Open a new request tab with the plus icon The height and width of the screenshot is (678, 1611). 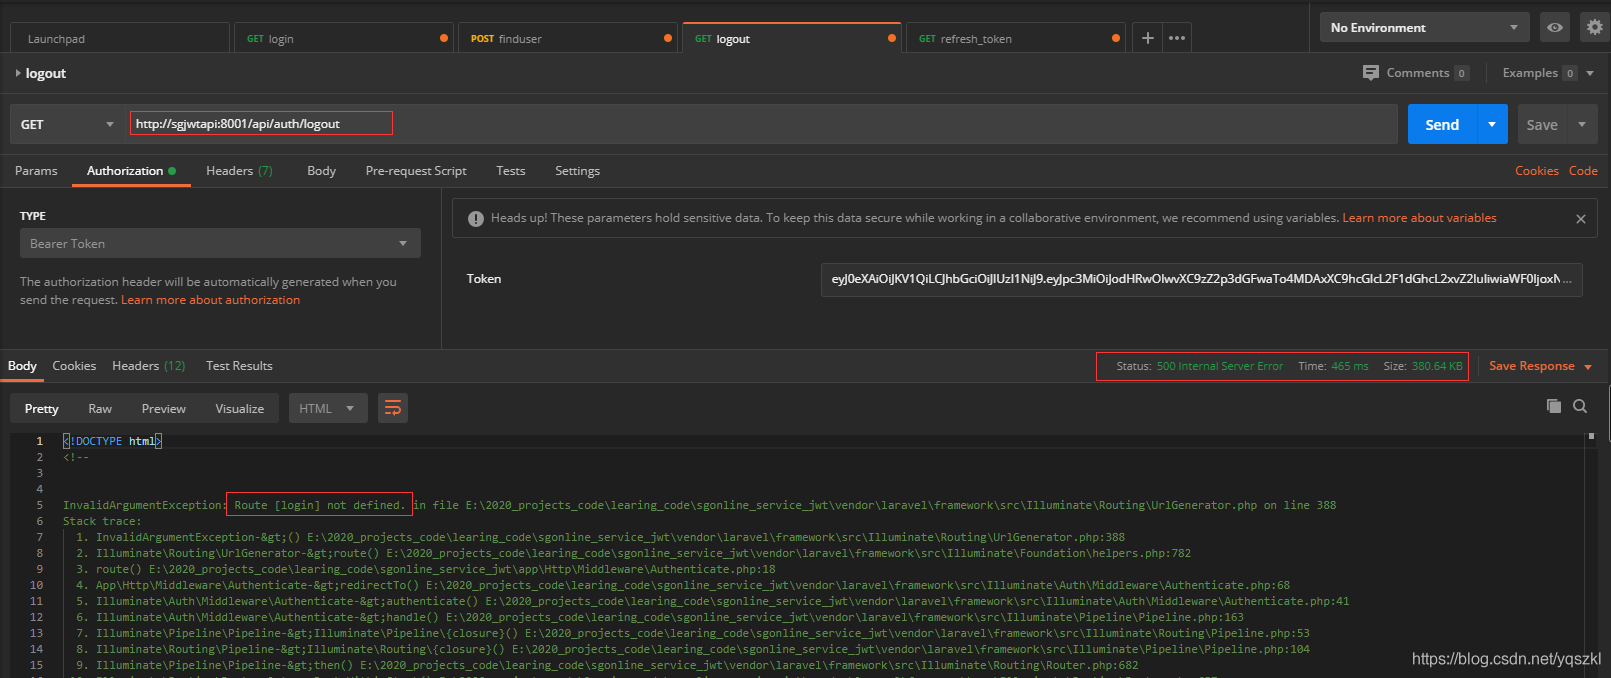coord(1148,38)
